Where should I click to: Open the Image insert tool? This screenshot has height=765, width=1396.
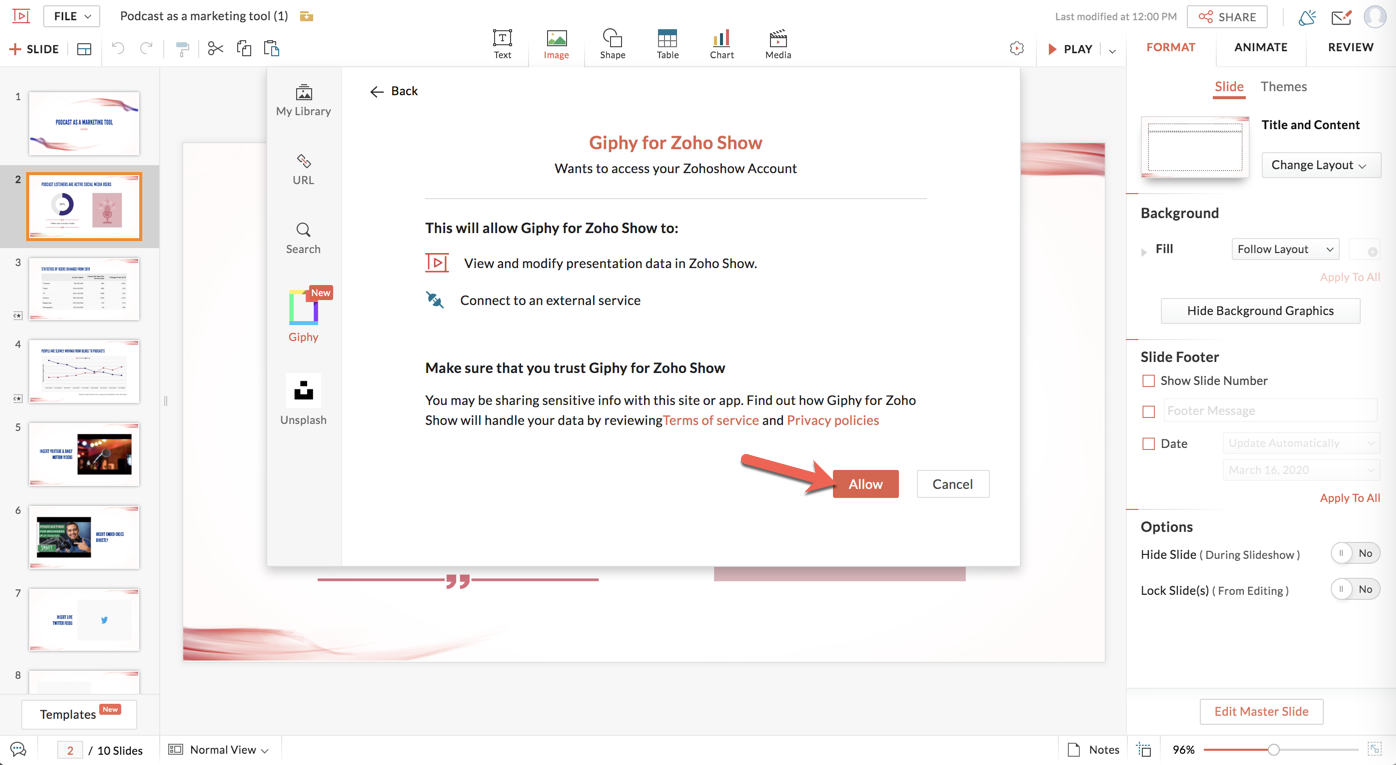[556, 44]
